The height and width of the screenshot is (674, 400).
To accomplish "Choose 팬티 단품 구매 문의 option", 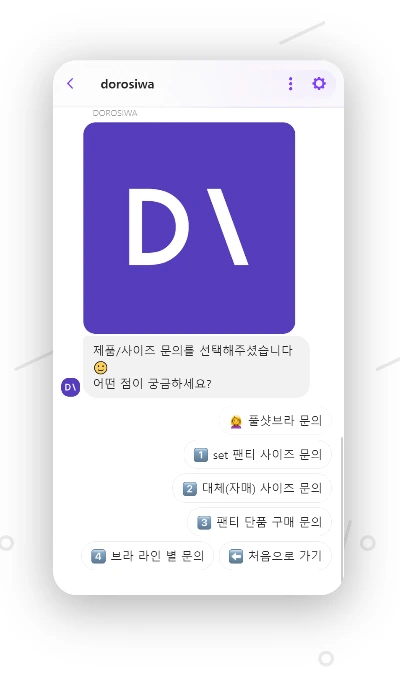I will coord(260,522).
